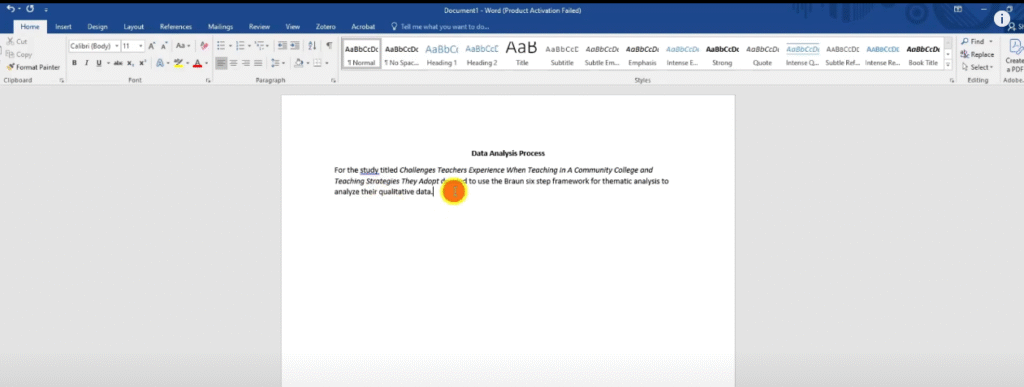The height and width of the screenshot is (387, 1024).
Task: Apply the Intense Quote style
Action: 803,54
